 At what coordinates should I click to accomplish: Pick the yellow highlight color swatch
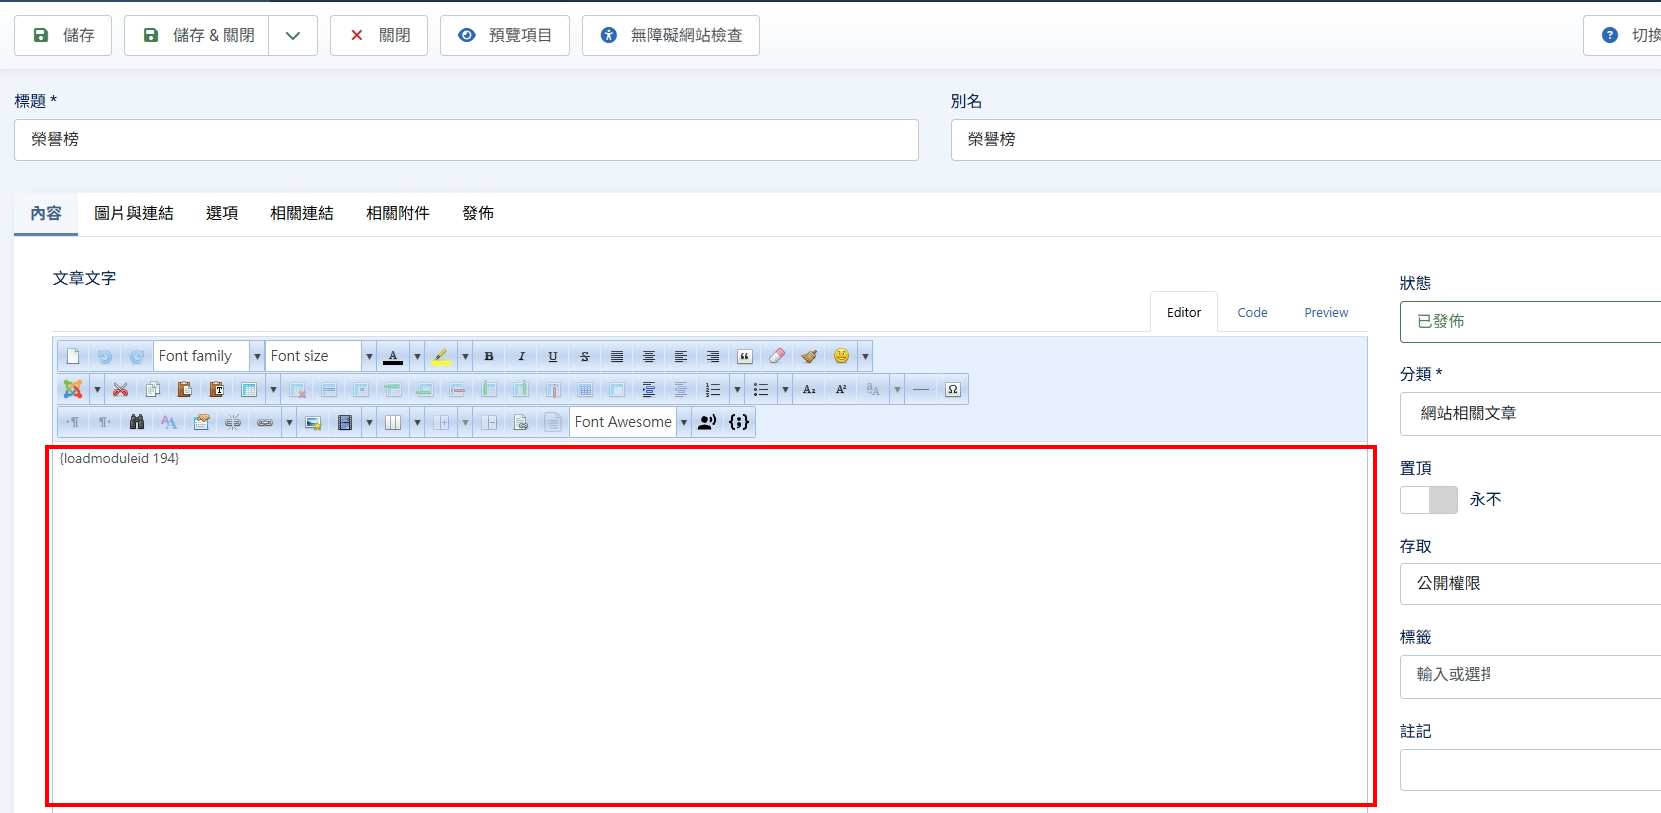pyautogui.click(x=441, y=356)
